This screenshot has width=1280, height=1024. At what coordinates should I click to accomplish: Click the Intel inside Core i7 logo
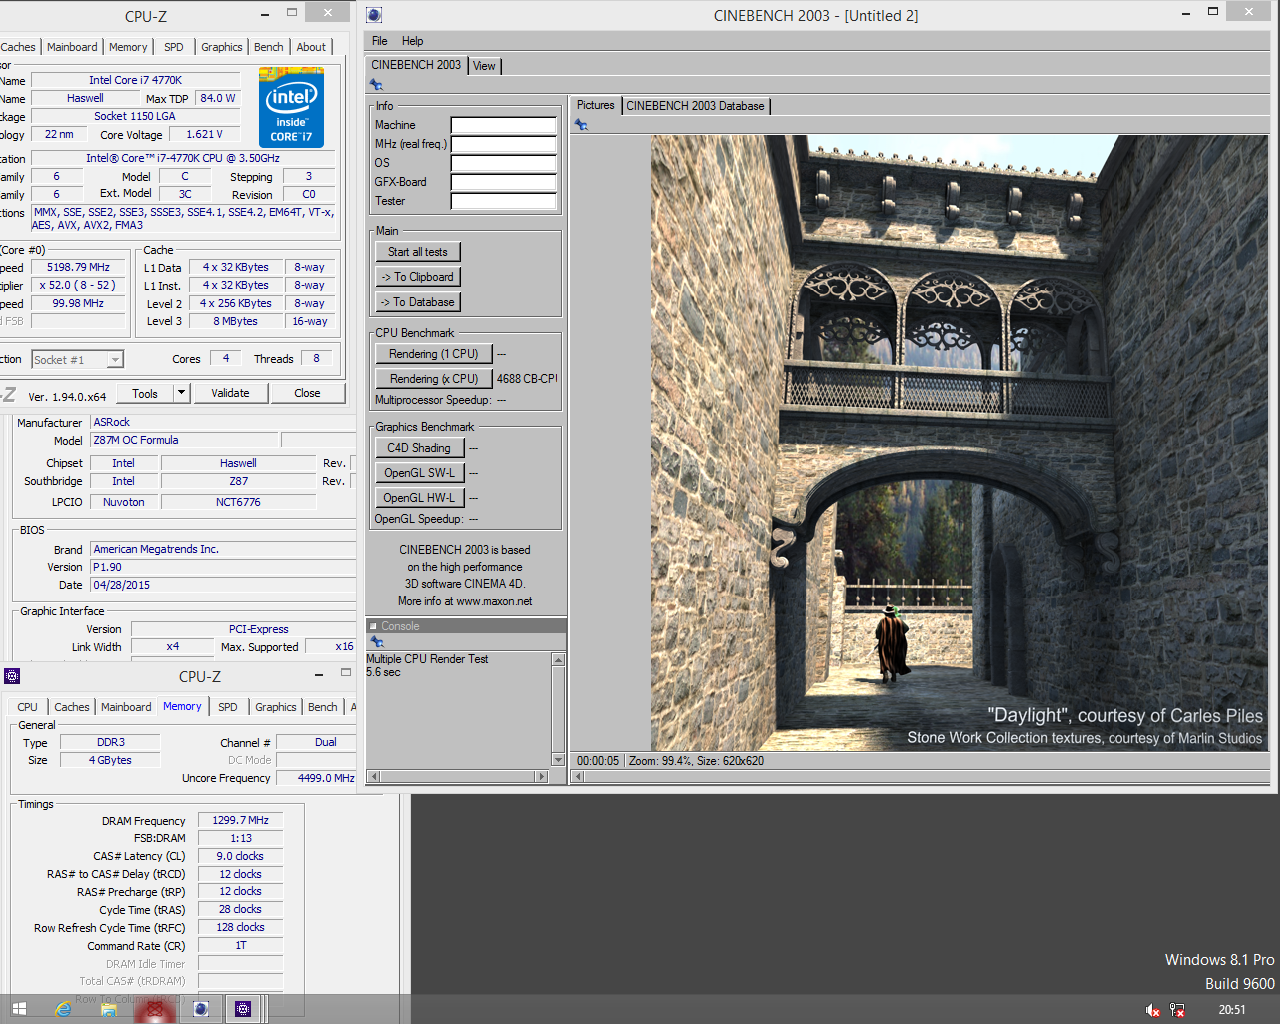click(x=291, y=107)
